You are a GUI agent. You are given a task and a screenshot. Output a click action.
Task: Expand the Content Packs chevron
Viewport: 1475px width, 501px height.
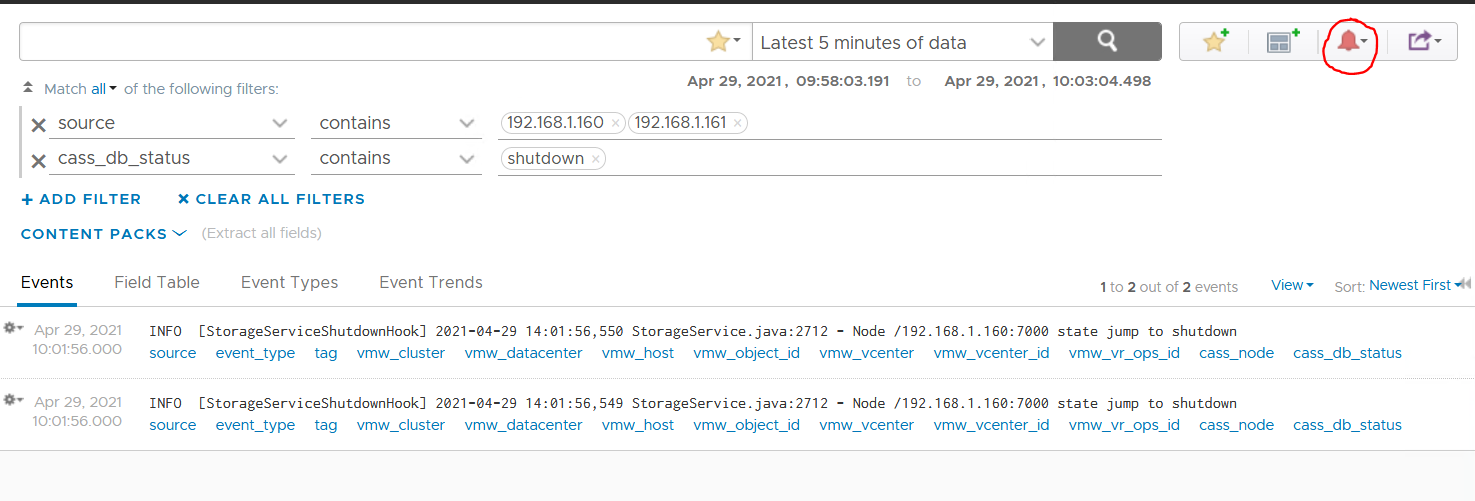[180, 233]
